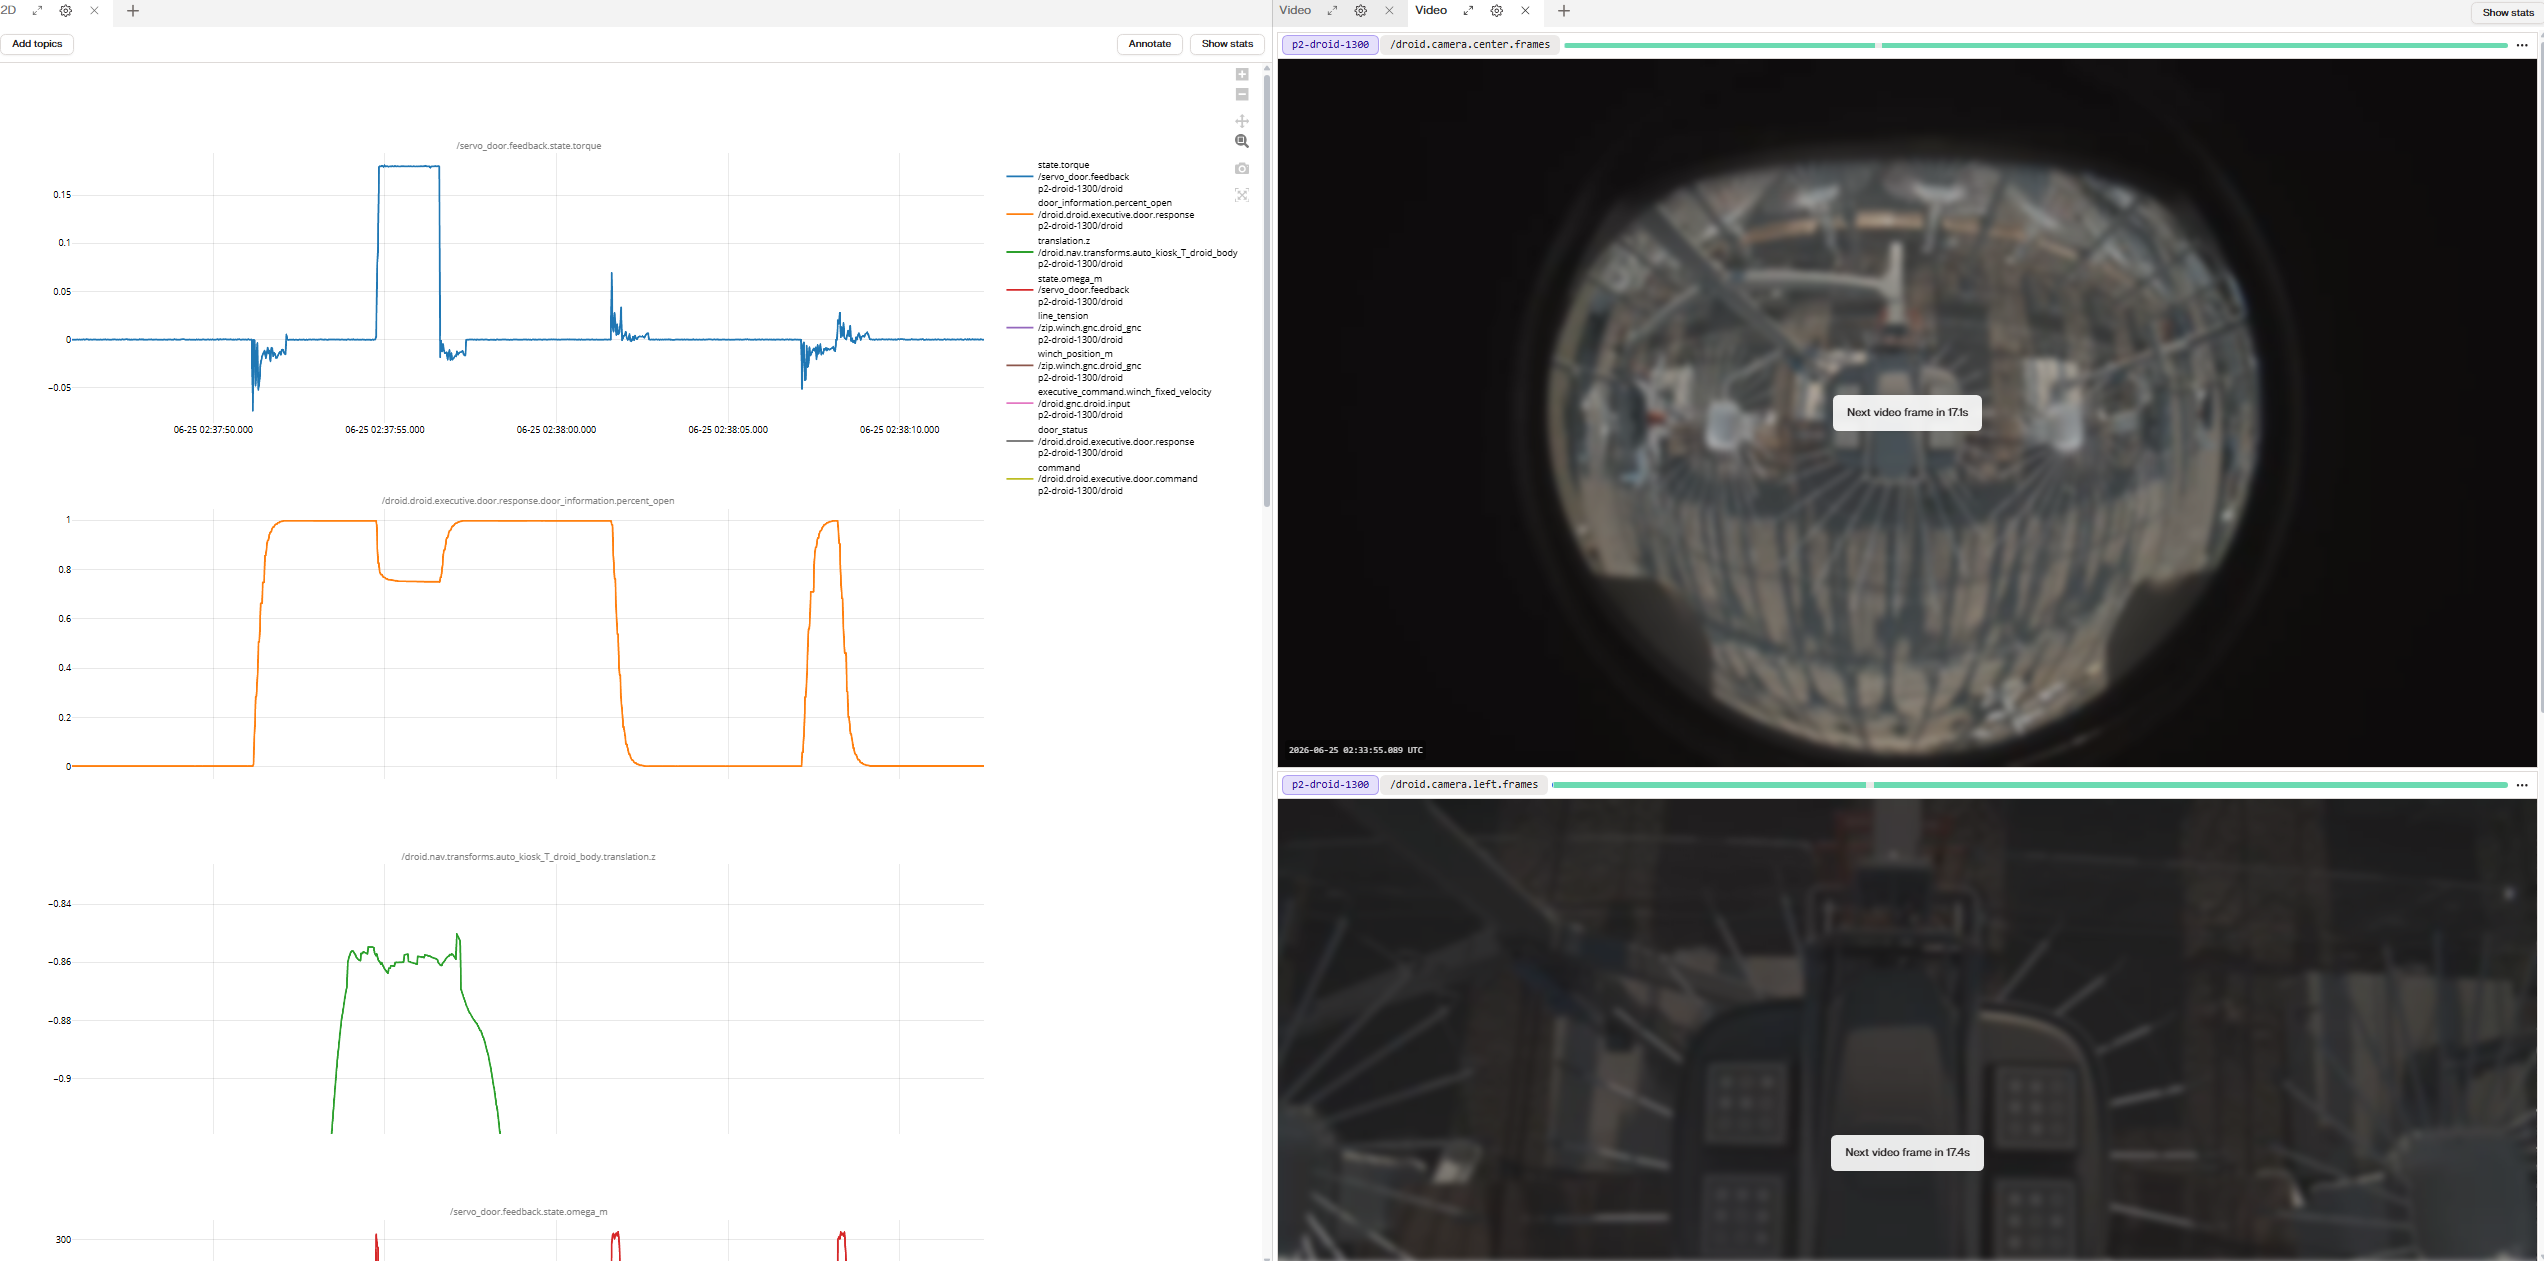This screenshot has height=1261, width=2544.
Task: Add a new tab beside the Video tabs
Action: [x=1564, y=11]
